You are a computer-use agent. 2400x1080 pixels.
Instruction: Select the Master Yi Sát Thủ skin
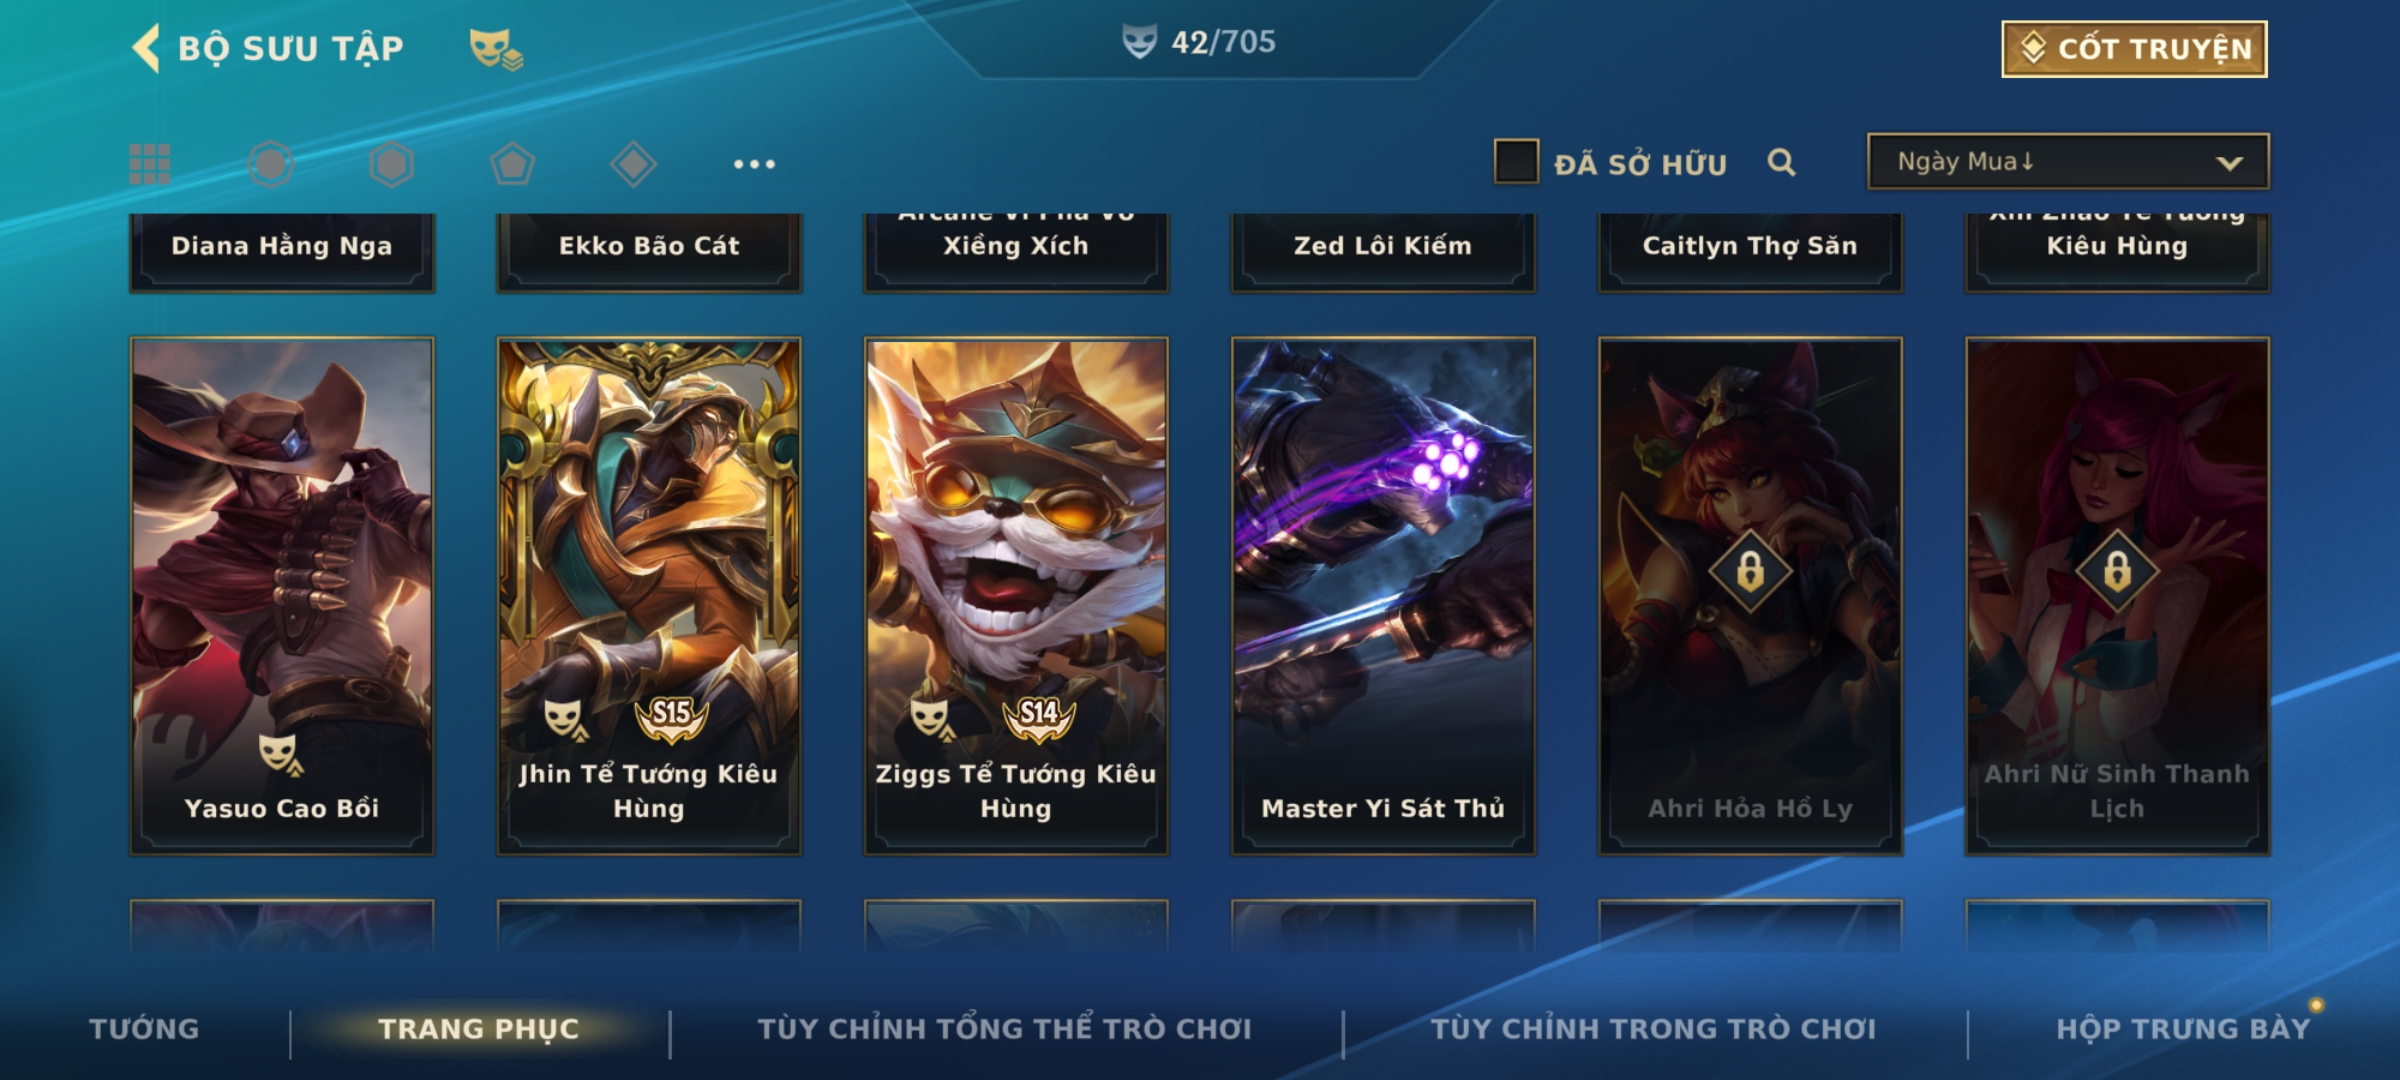1383,596
